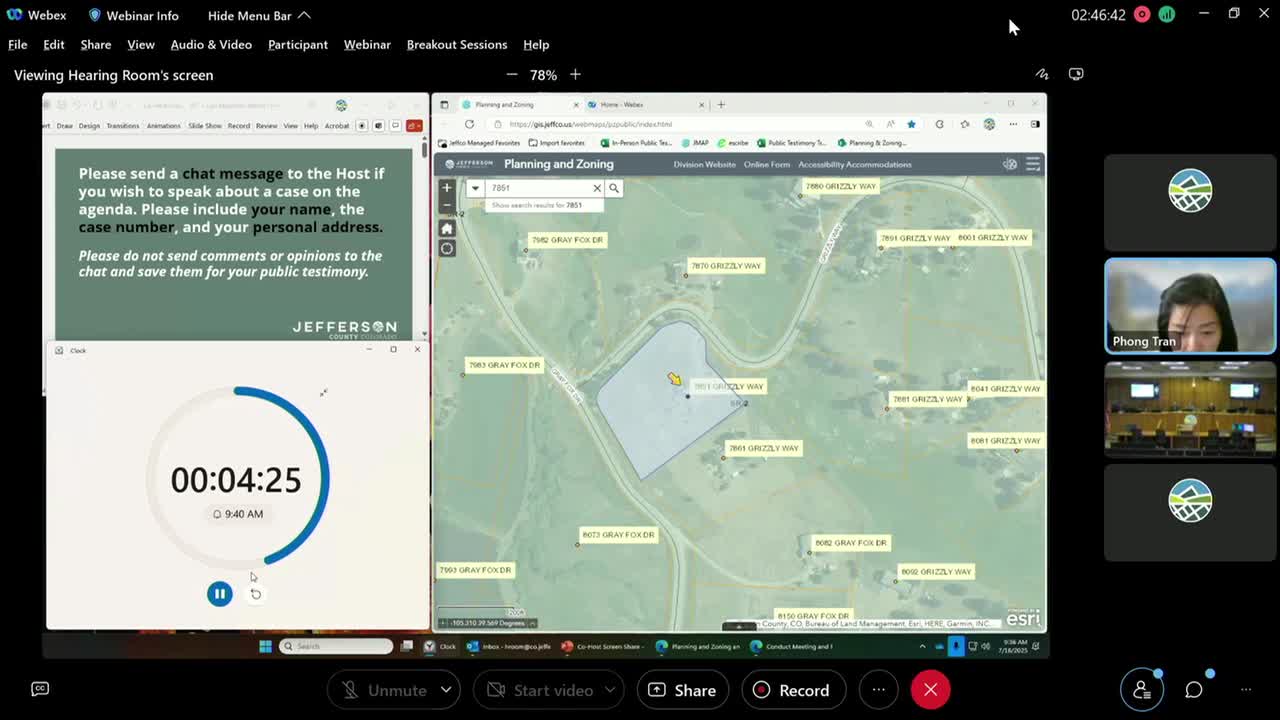Expand the audio options arrow beside Unmute
This screenshot has height=720, width=1280.
pos(446,690)
